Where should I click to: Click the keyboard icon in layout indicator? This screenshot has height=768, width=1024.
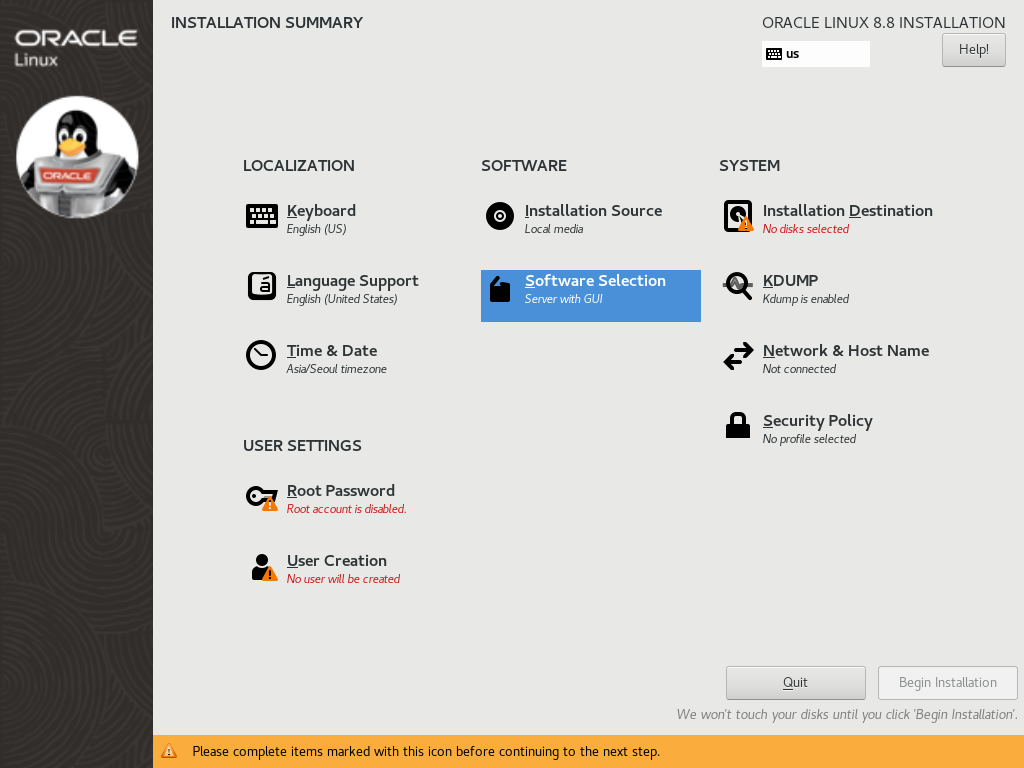(x=774, y=54)
